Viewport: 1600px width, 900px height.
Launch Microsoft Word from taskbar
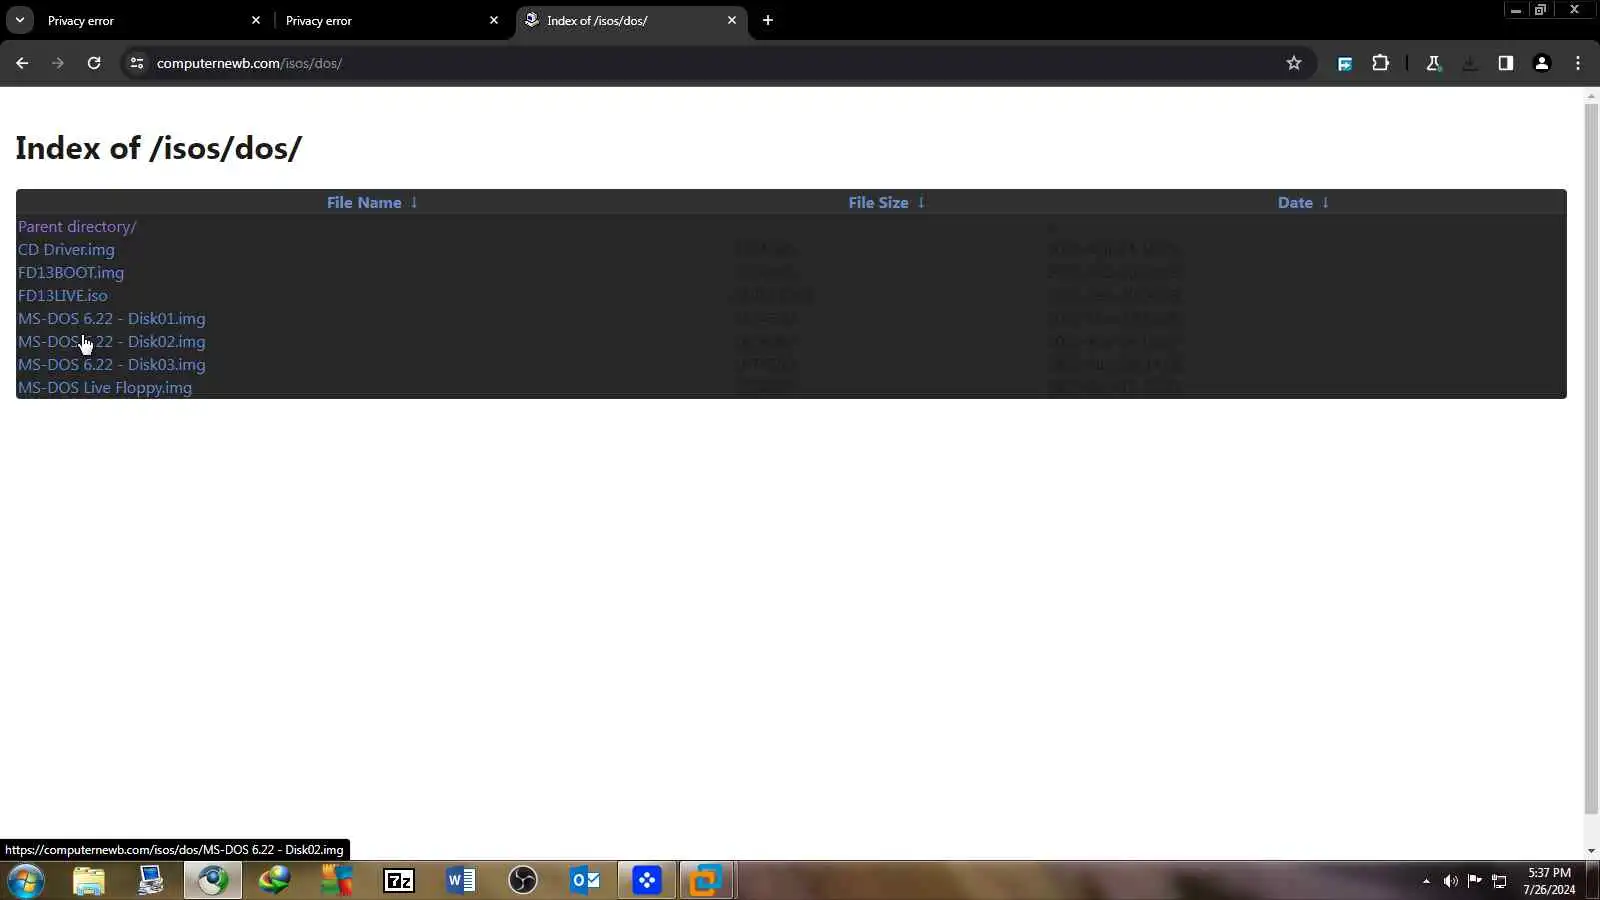[x=461, y=881]
